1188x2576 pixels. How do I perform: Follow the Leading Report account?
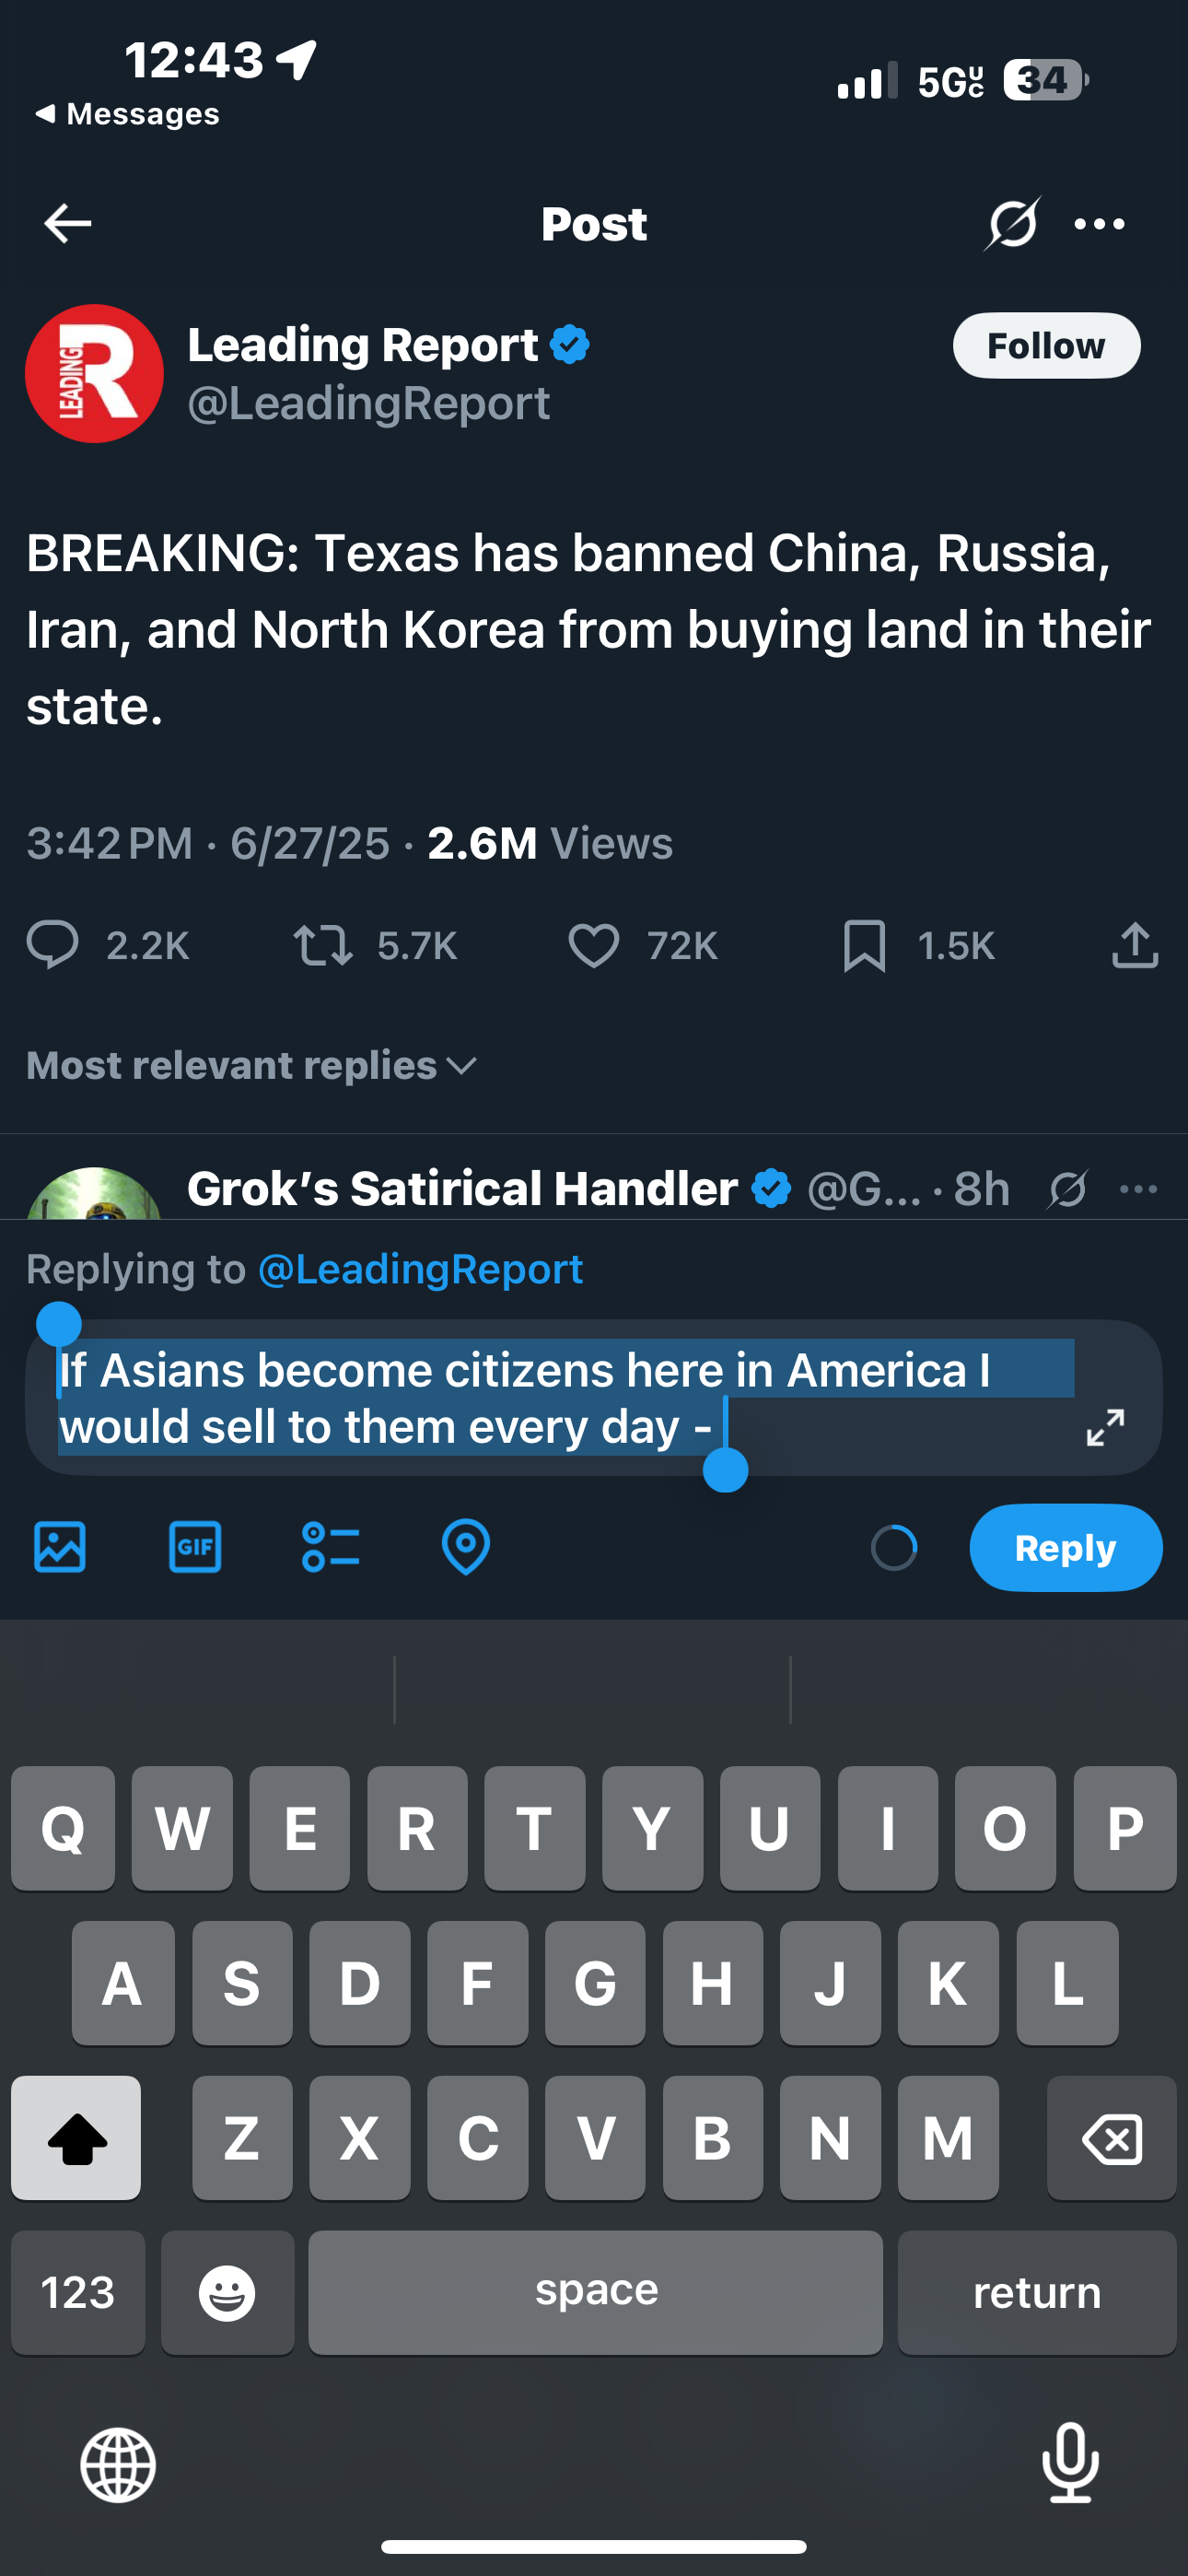1046,346
